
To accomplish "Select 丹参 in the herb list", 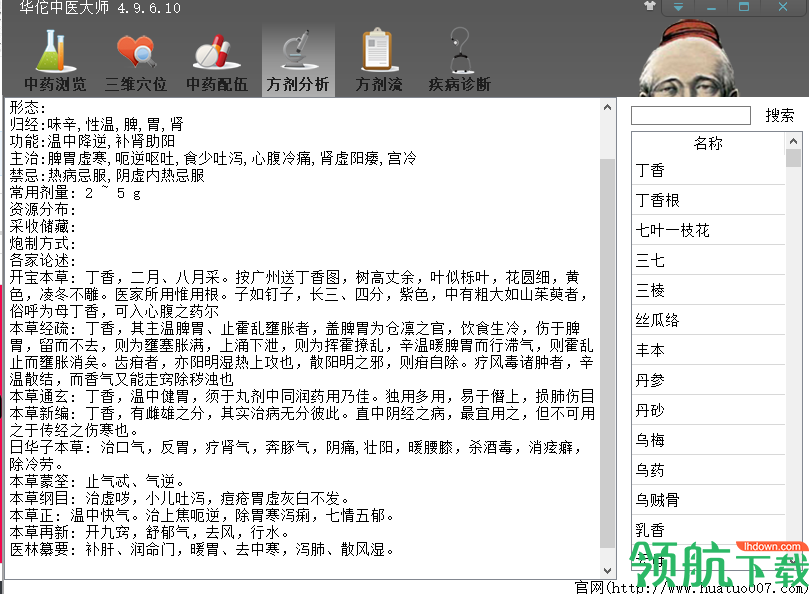I will (x=708, y=380).
